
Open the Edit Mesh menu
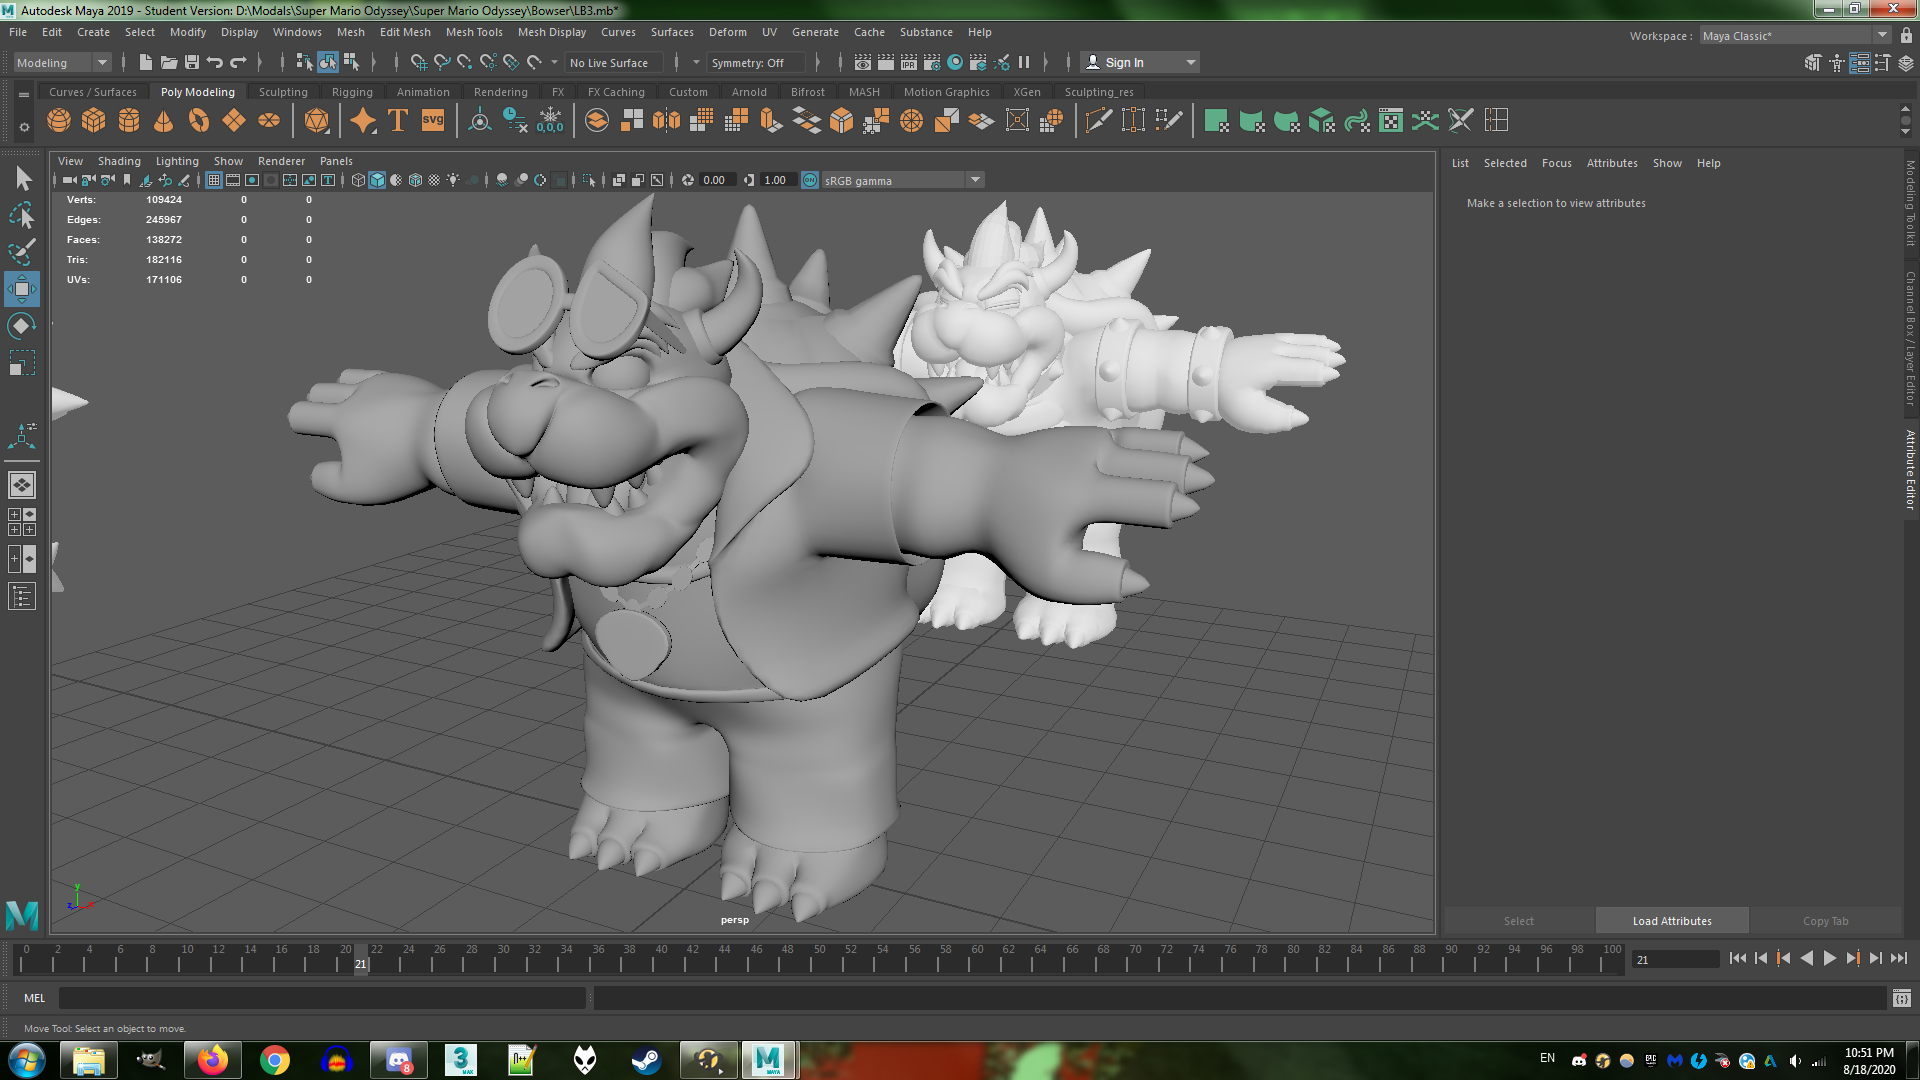(x=405, y=32)
